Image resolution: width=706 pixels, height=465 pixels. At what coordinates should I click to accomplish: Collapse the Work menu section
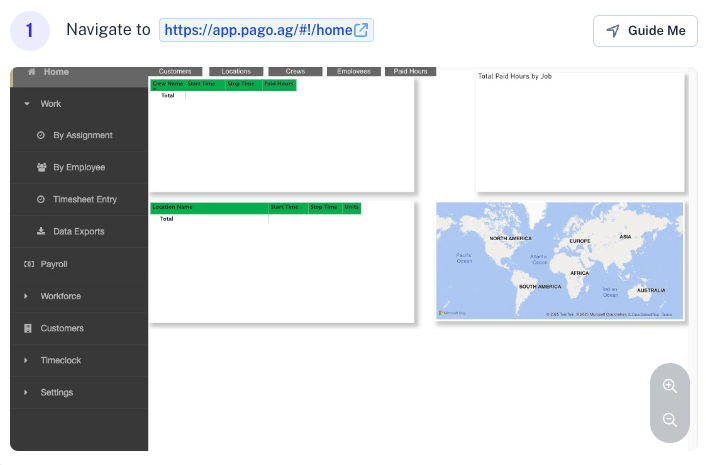click(27, 104)
